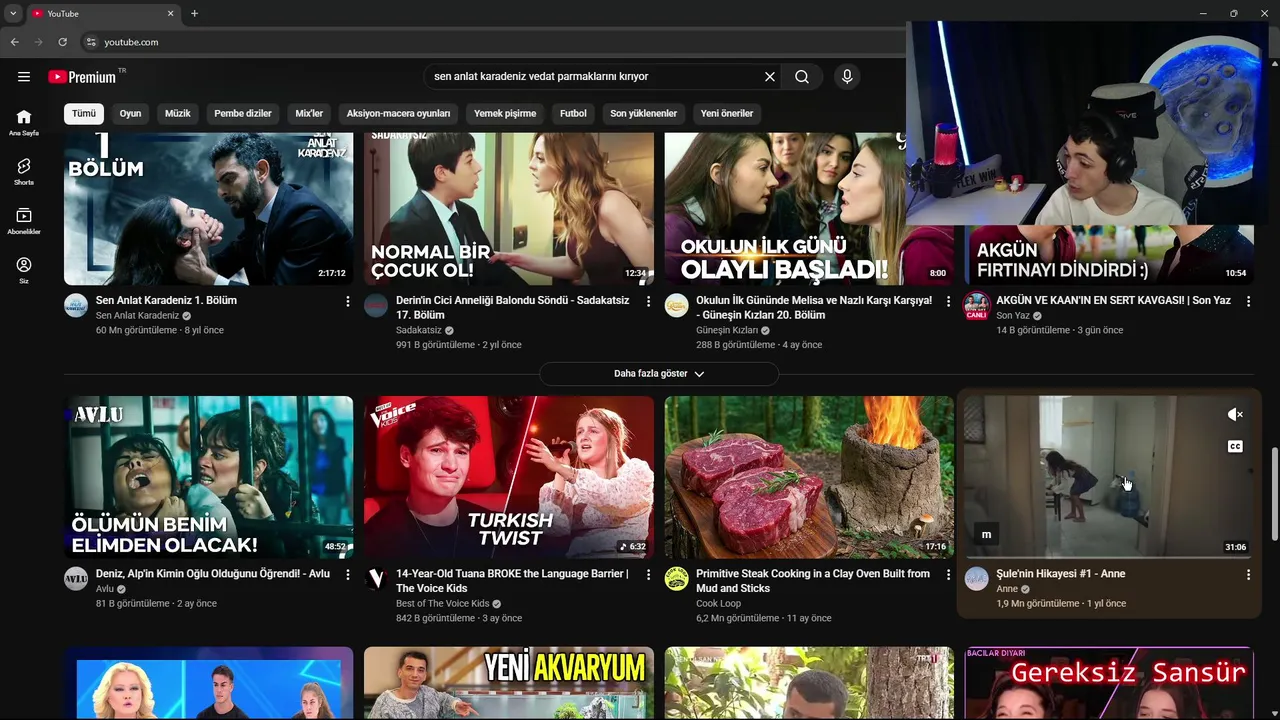Screen dimensions: 1280x720
Task: Open the YouTube hamburger guide menu
Action: click(x=24, y=77)
